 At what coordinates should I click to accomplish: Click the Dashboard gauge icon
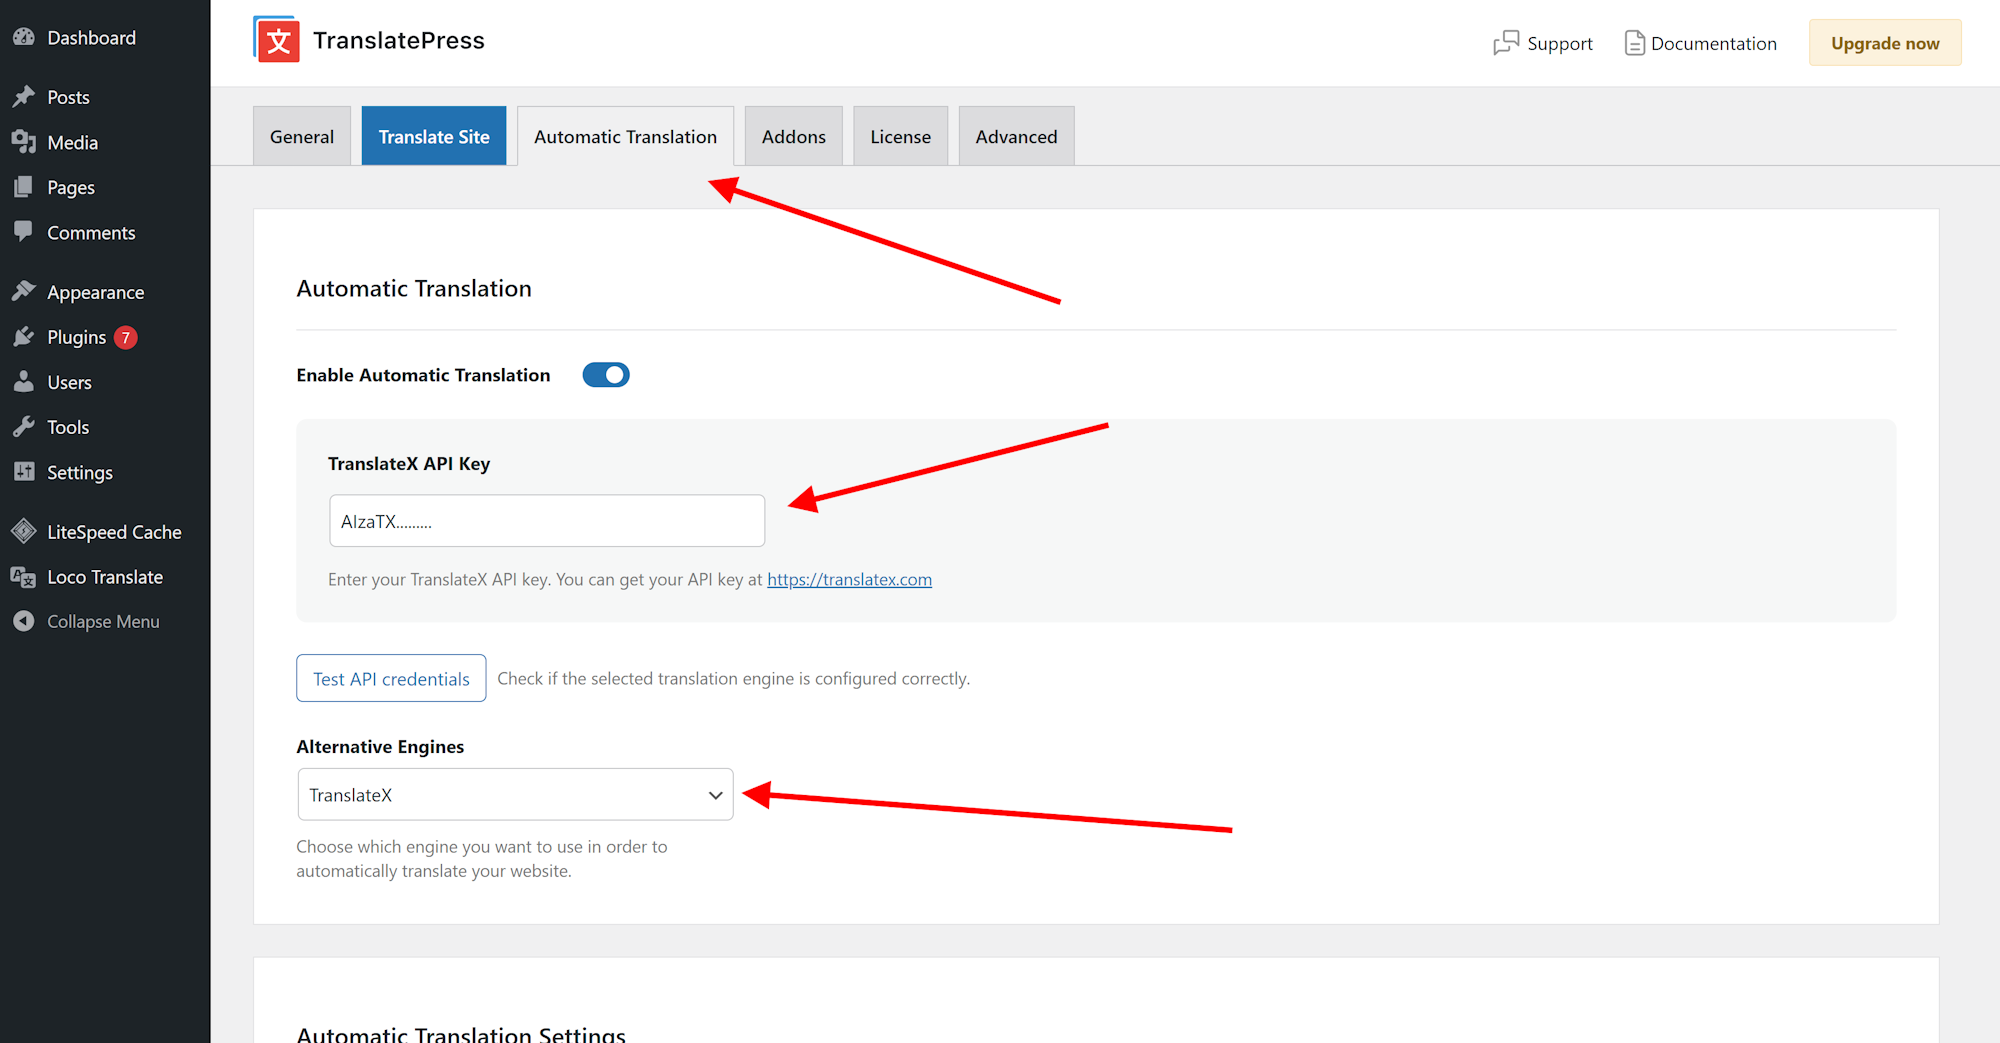24,37
